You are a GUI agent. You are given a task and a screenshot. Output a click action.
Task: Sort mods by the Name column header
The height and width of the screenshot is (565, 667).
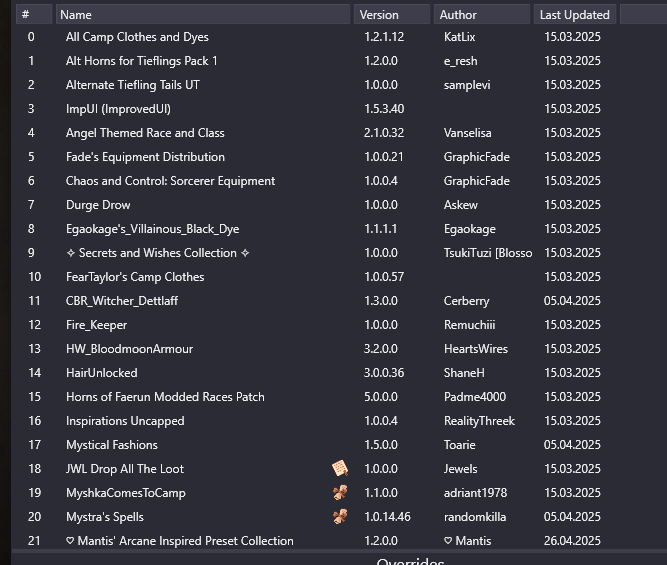point(203,14)
